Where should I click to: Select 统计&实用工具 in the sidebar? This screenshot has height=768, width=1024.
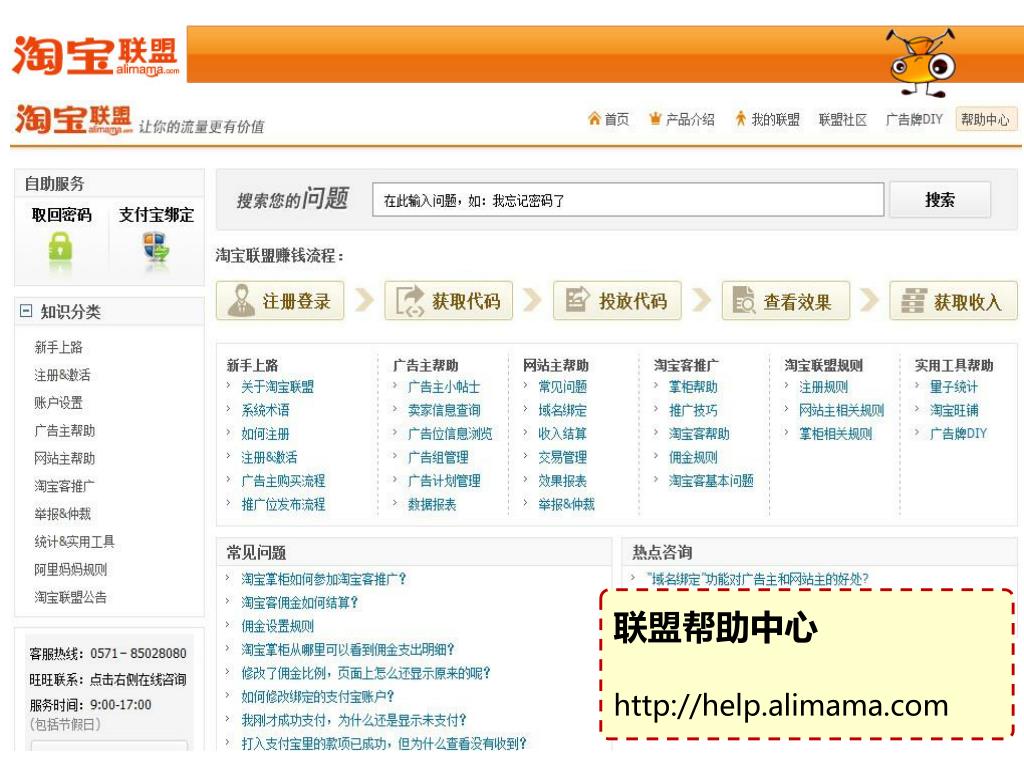pyautogui.click(x=74, y=541)
